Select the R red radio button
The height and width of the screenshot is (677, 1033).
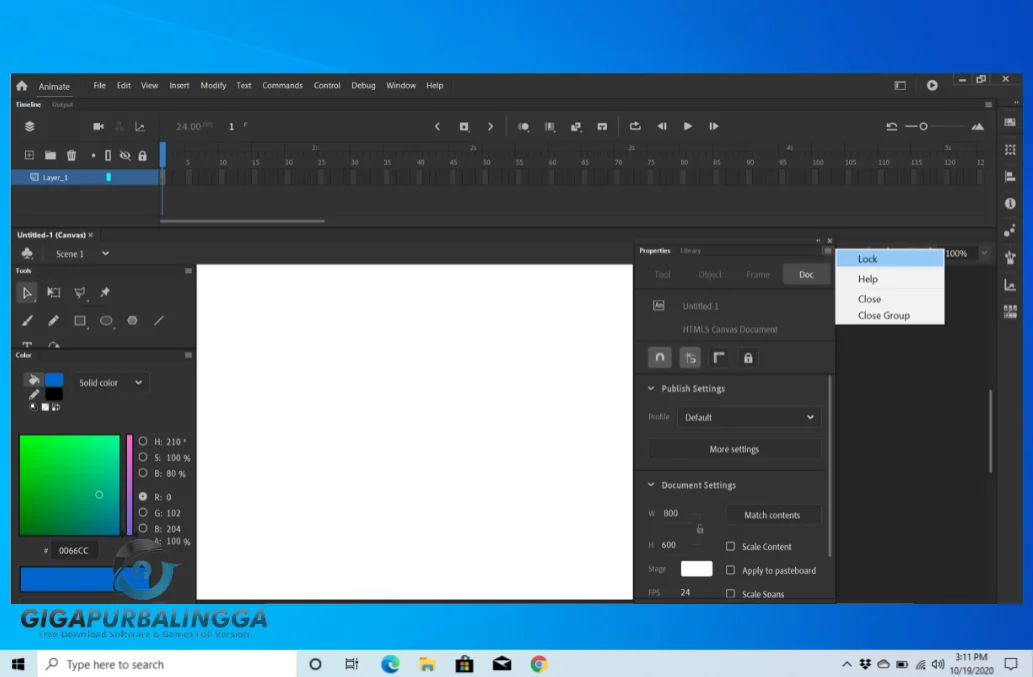143,497
